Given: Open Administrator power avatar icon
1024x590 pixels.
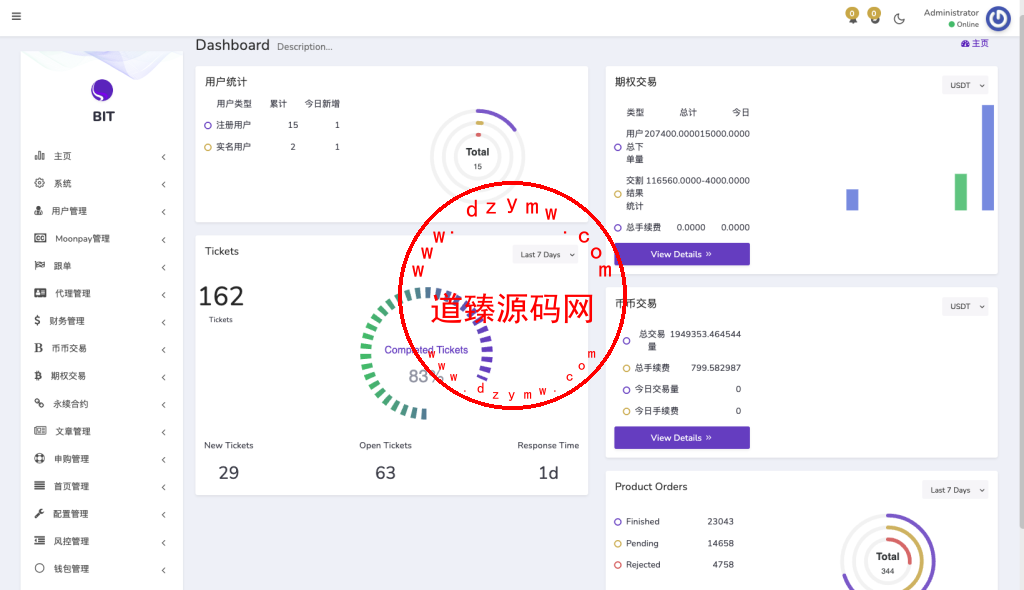Looking at the screenshot, I should pos(998,18).
